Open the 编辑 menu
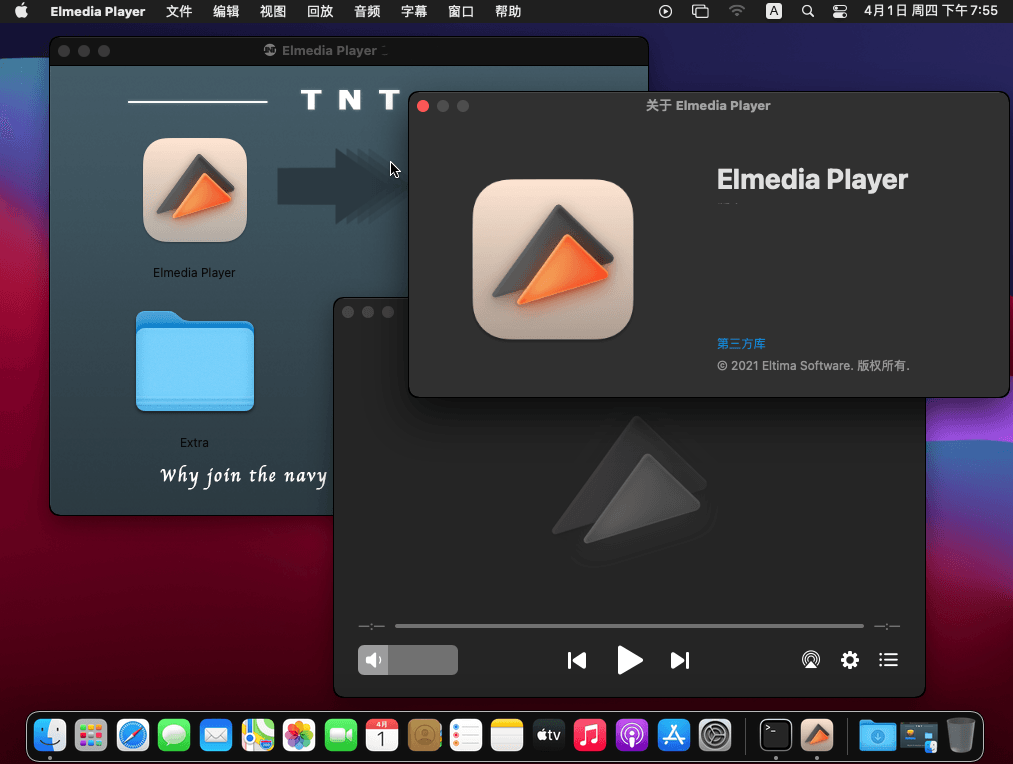 [x=226, y=12]
